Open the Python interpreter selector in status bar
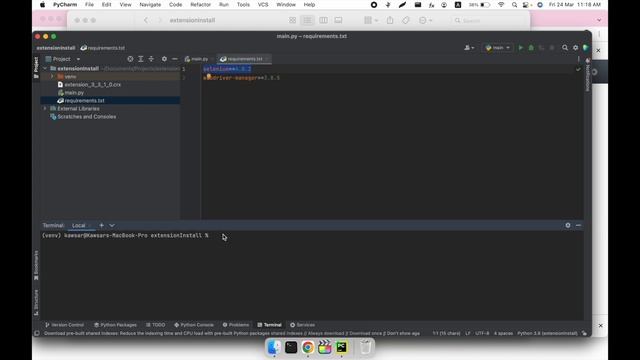The width and height of the screenshot is (640, 360). tap(547, 333)
